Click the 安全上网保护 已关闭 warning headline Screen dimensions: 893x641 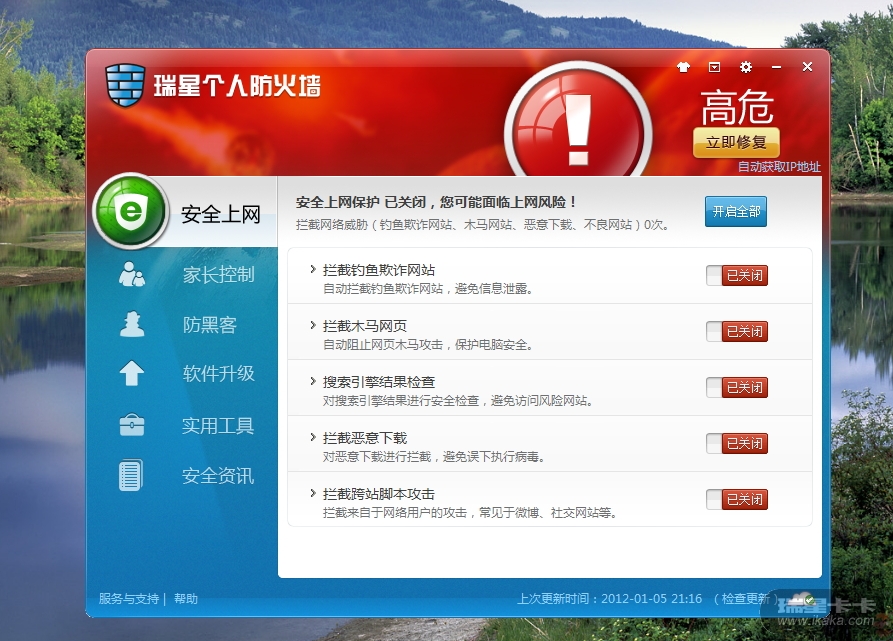[x=436, y=202]
